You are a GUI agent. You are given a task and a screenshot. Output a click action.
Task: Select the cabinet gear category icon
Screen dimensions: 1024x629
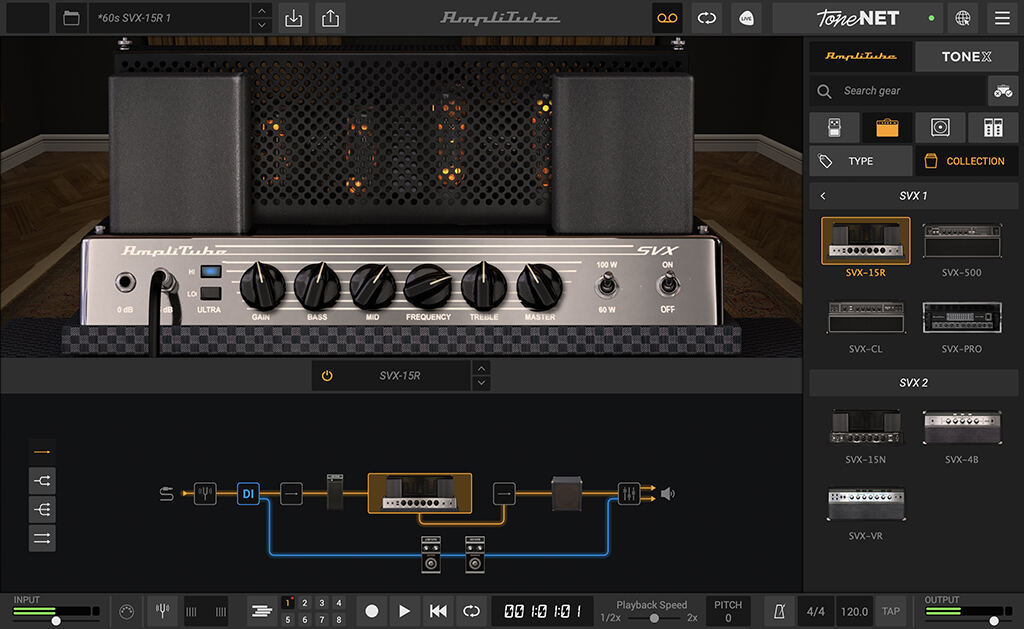[x=939, y=127]
